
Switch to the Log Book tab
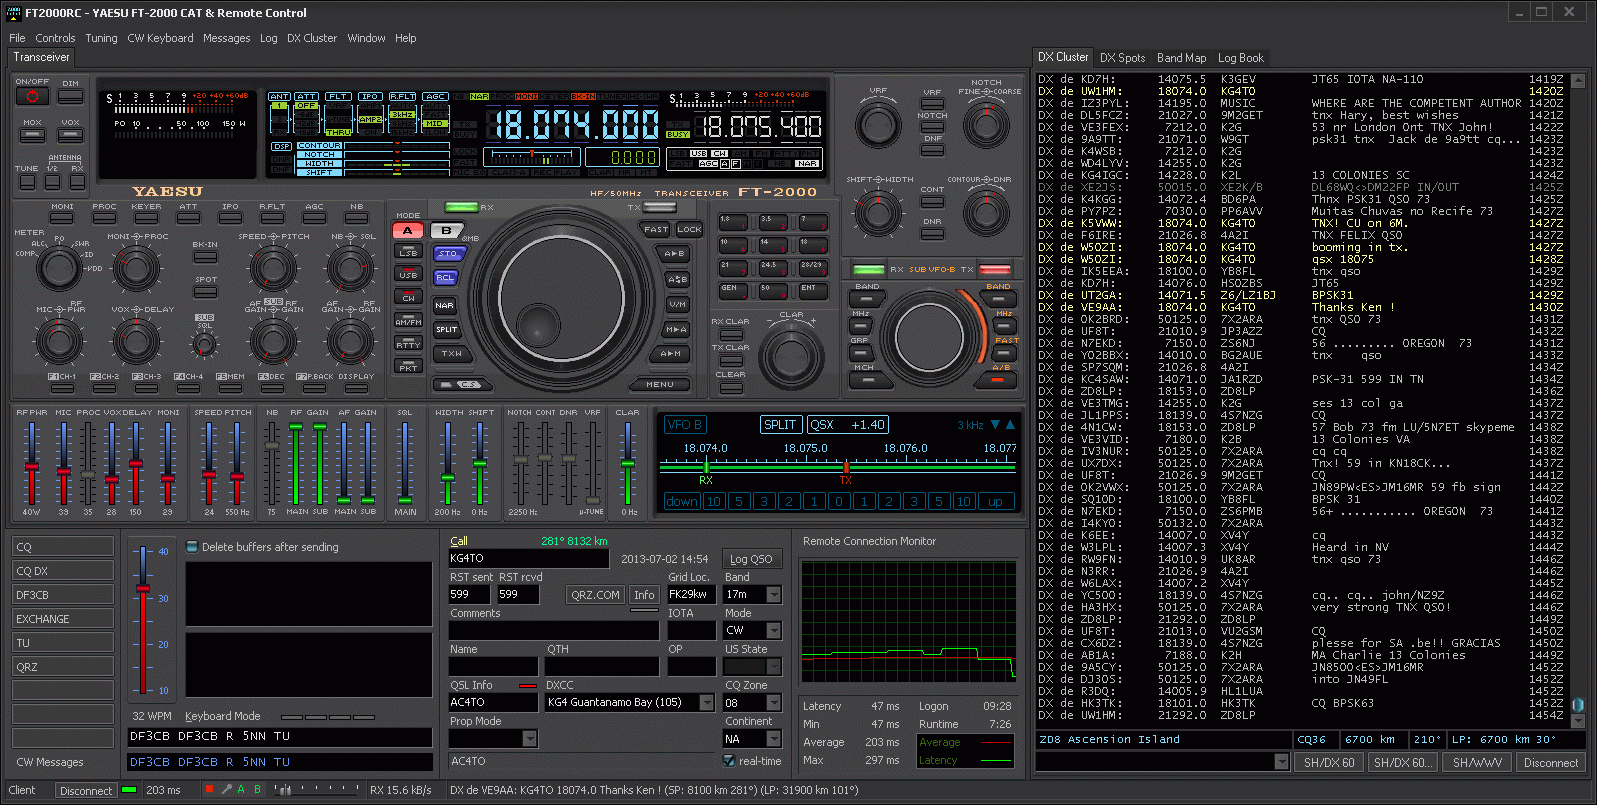pyautogui.click(x=1240, y=58)
